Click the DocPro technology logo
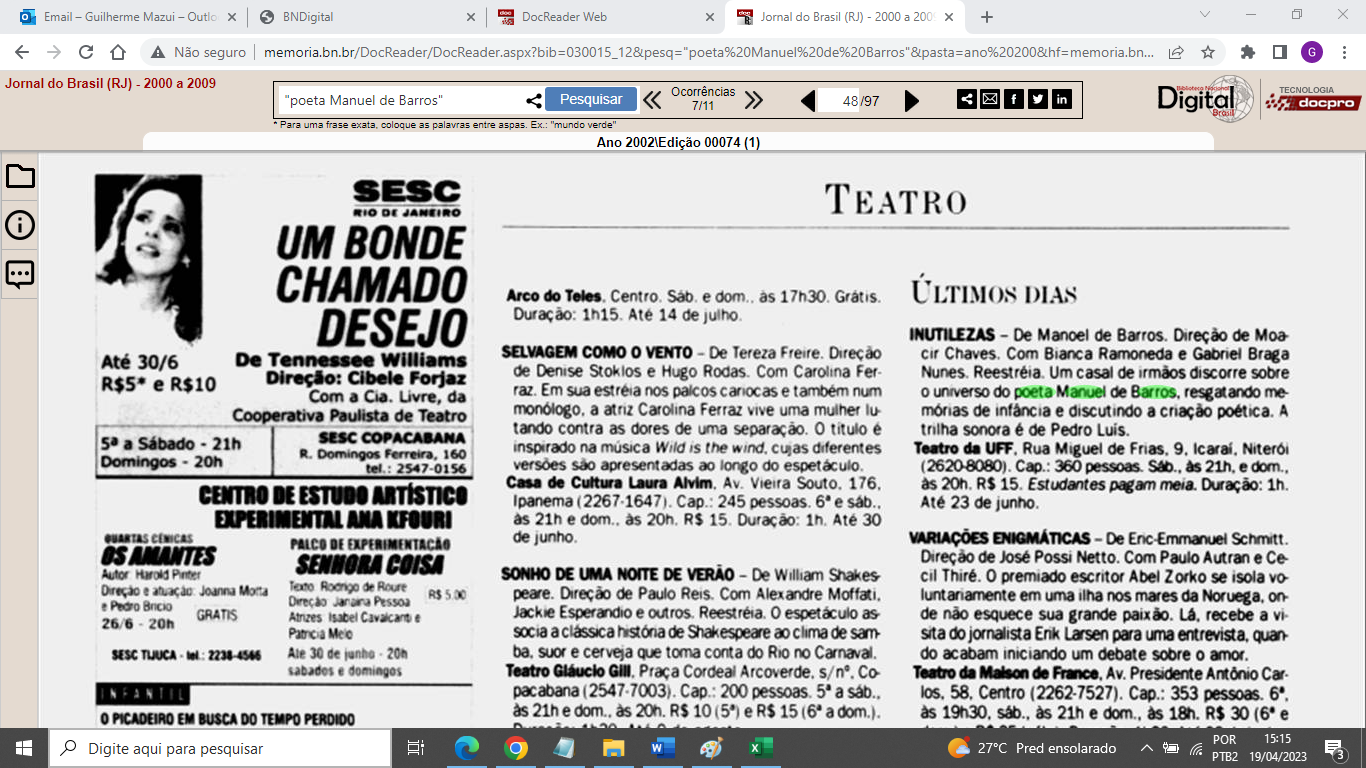1366x768 pixels. (1311, 98)
